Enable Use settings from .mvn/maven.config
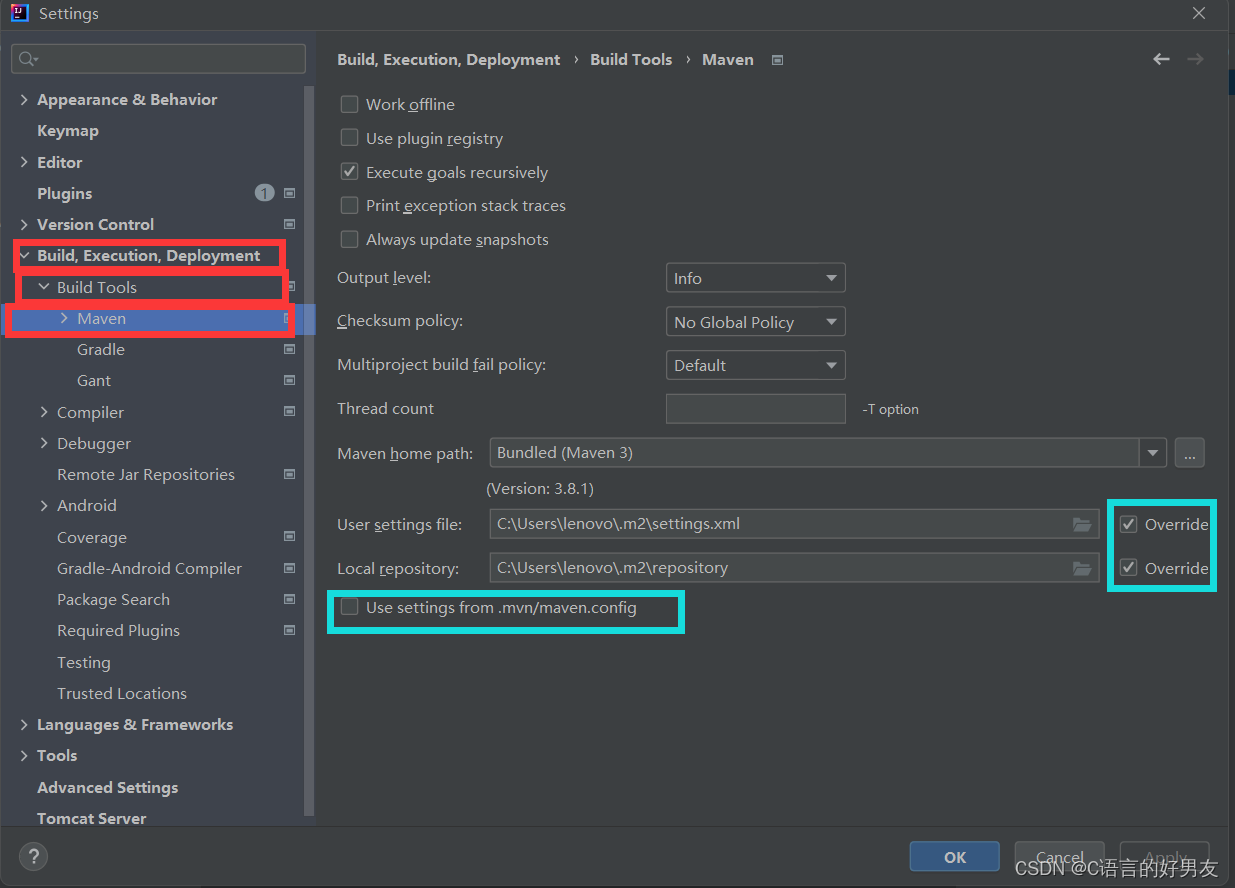1235x888 pixels. tap(349, 607)
